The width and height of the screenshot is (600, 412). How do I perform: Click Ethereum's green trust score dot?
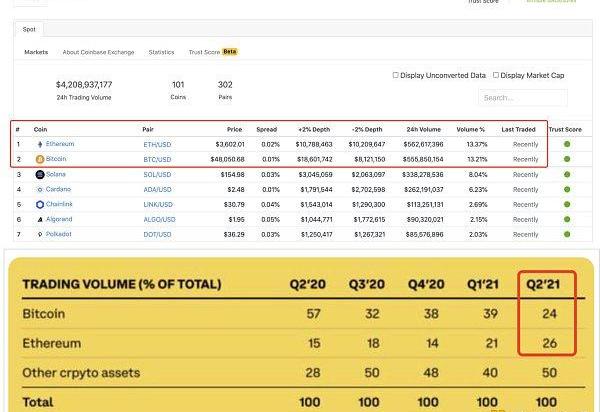point(567,144)
